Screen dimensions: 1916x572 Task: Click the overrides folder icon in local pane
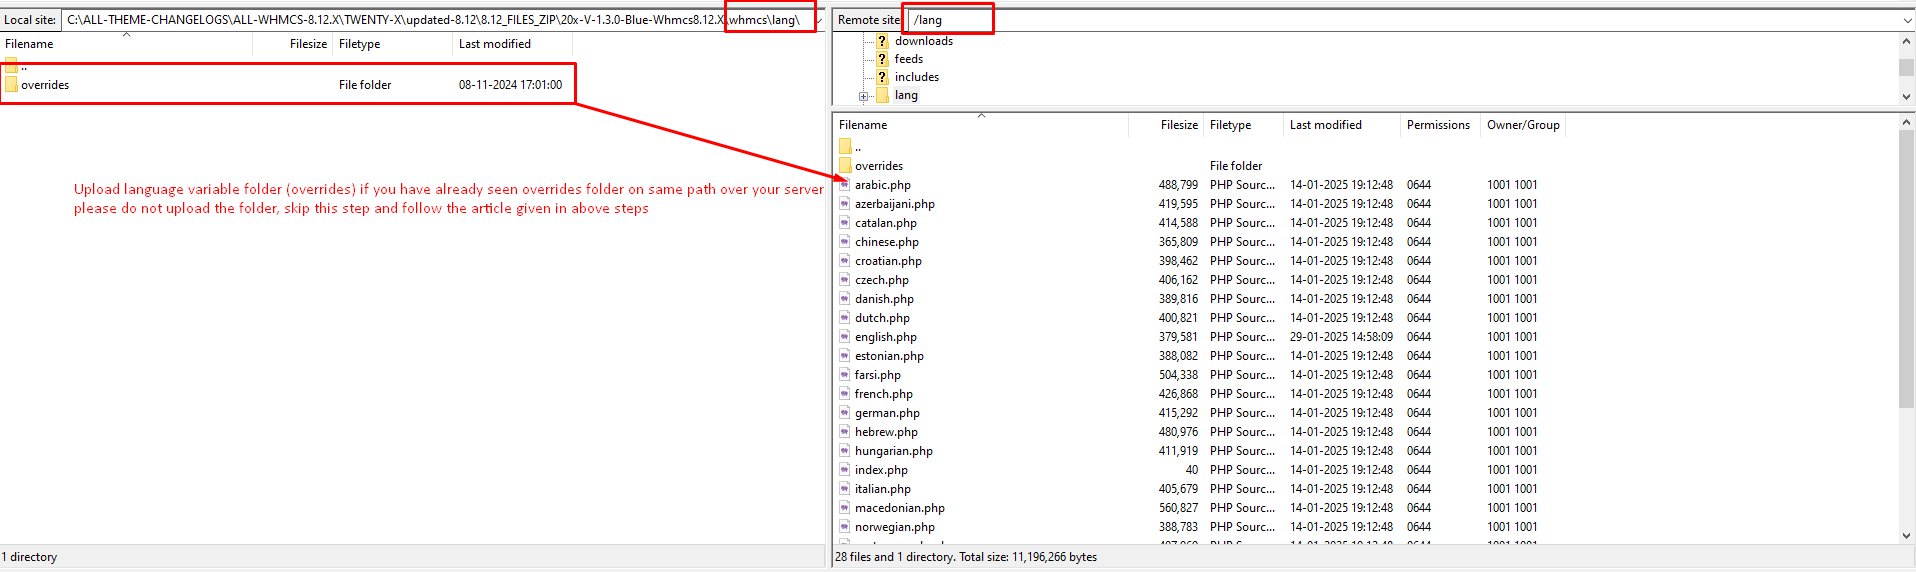(11, 85)
